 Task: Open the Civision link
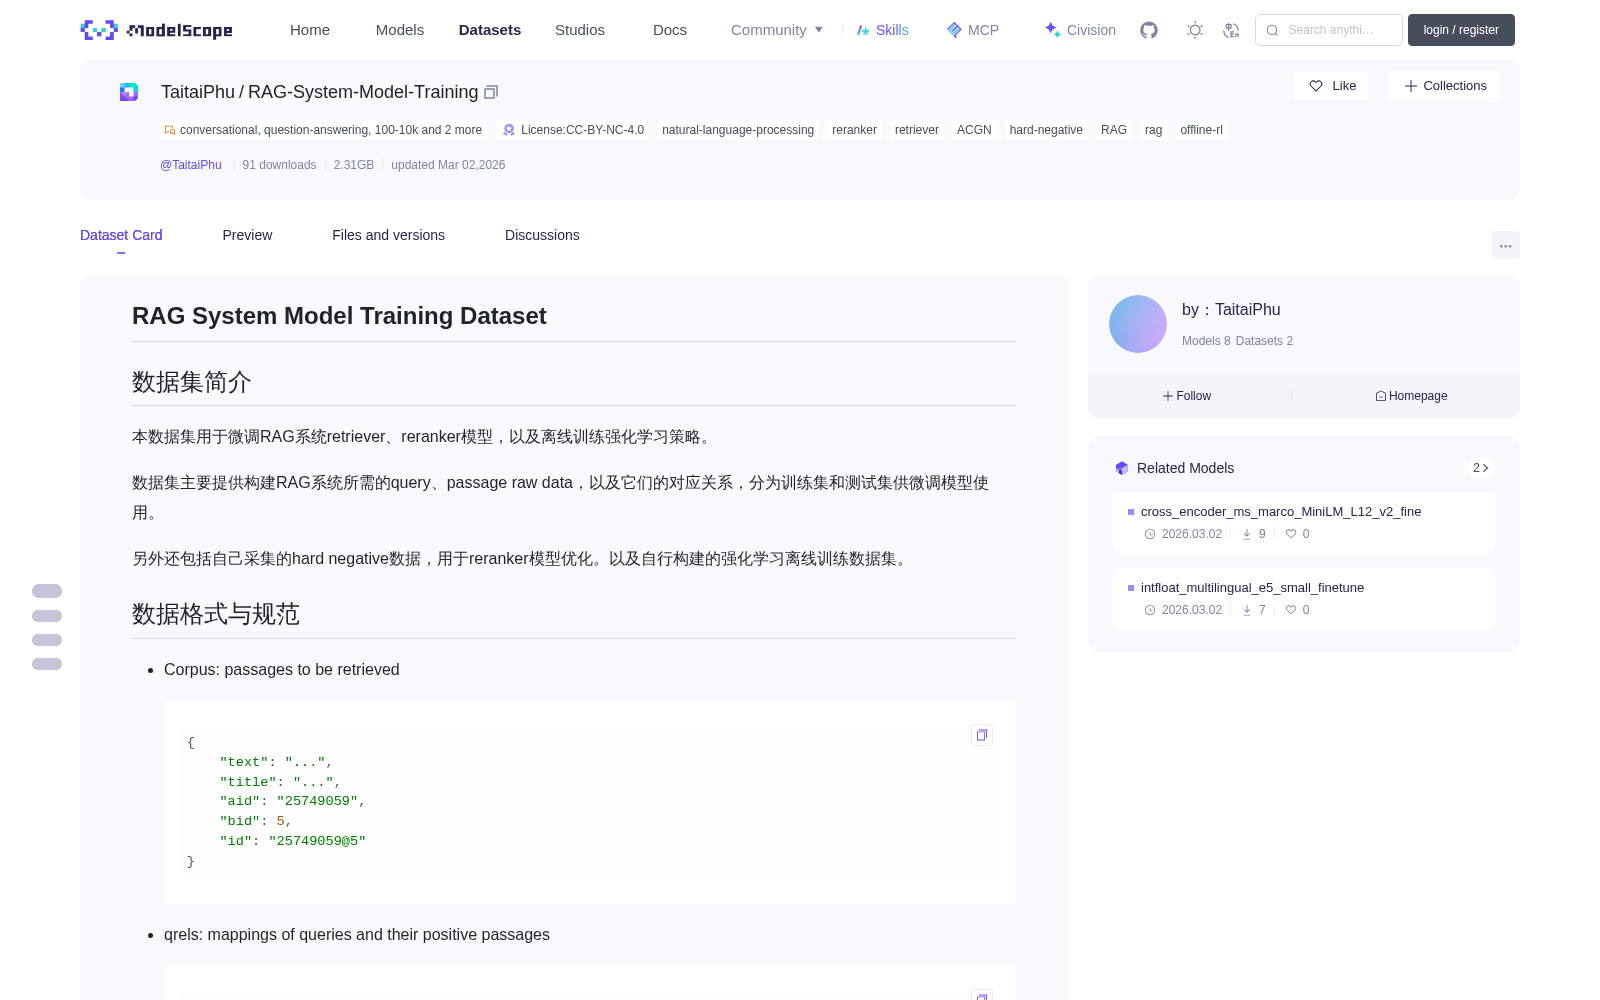[1080, 30]
